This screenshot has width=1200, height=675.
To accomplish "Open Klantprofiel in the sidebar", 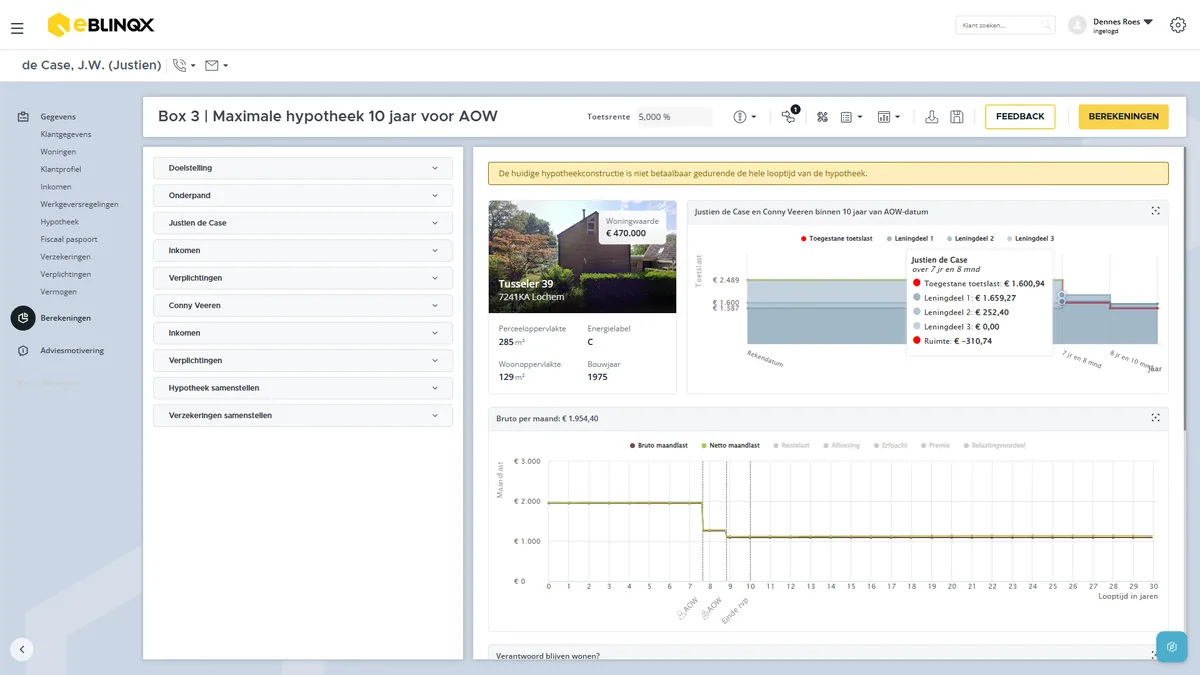I will click(61, 169).
